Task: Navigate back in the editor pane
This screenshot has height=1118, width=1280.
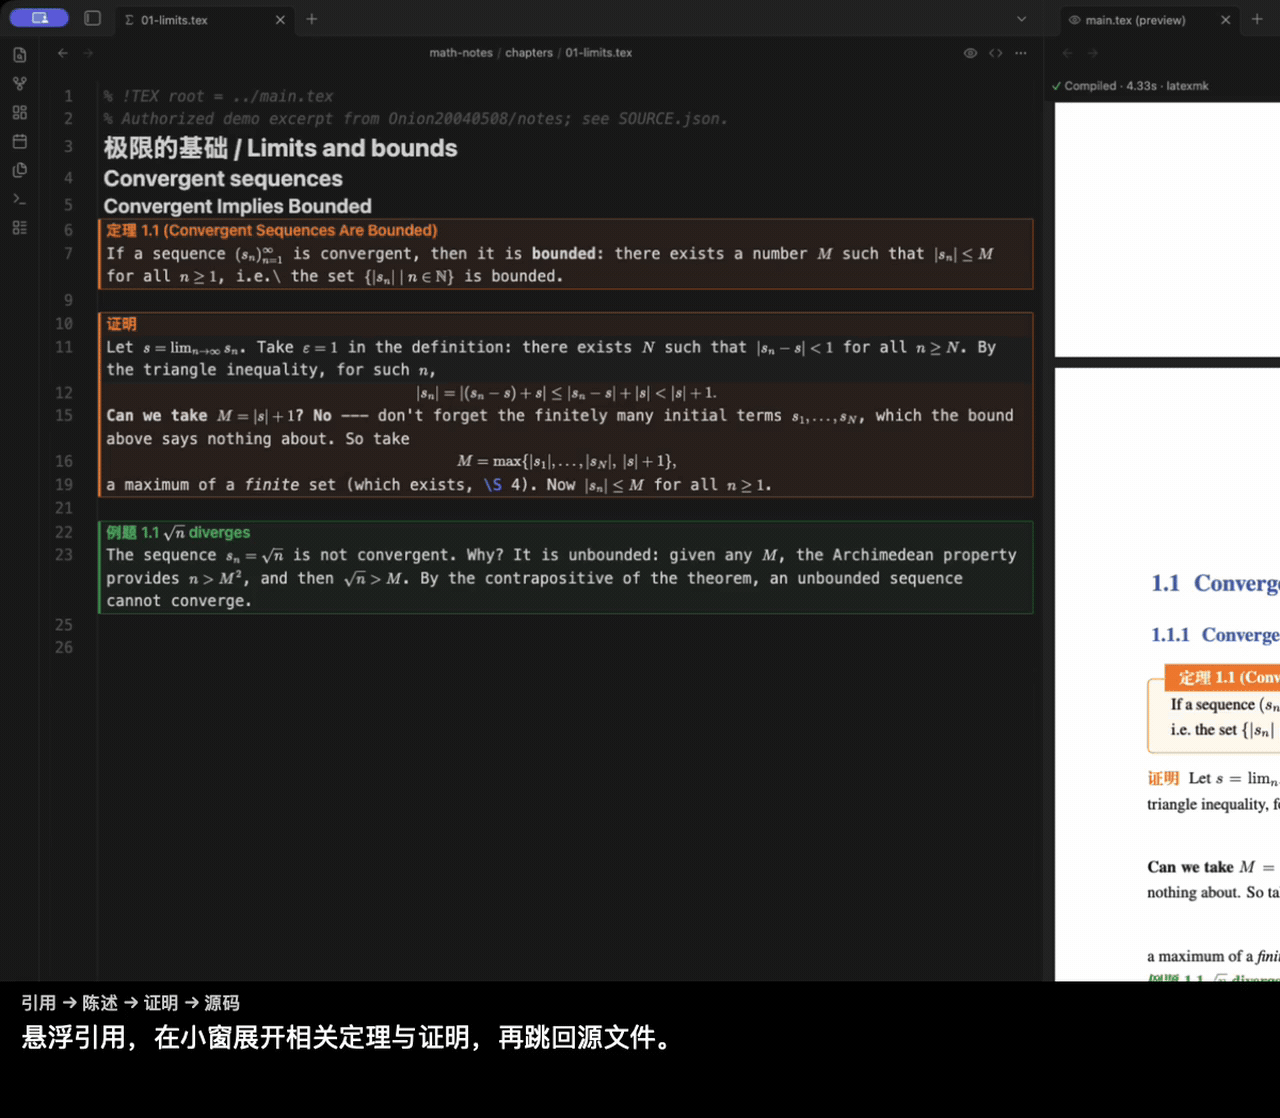Action: click(x=63, y=53)
